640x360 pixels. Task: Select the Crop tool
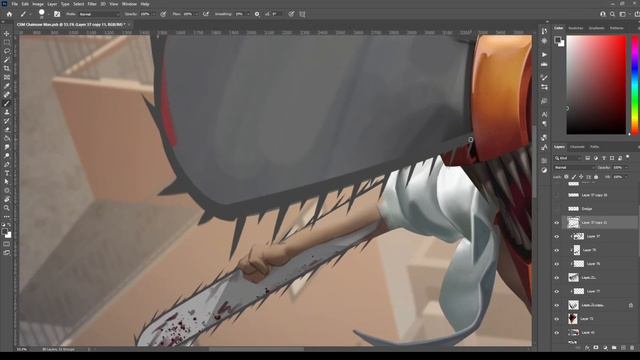click(7, 68)
